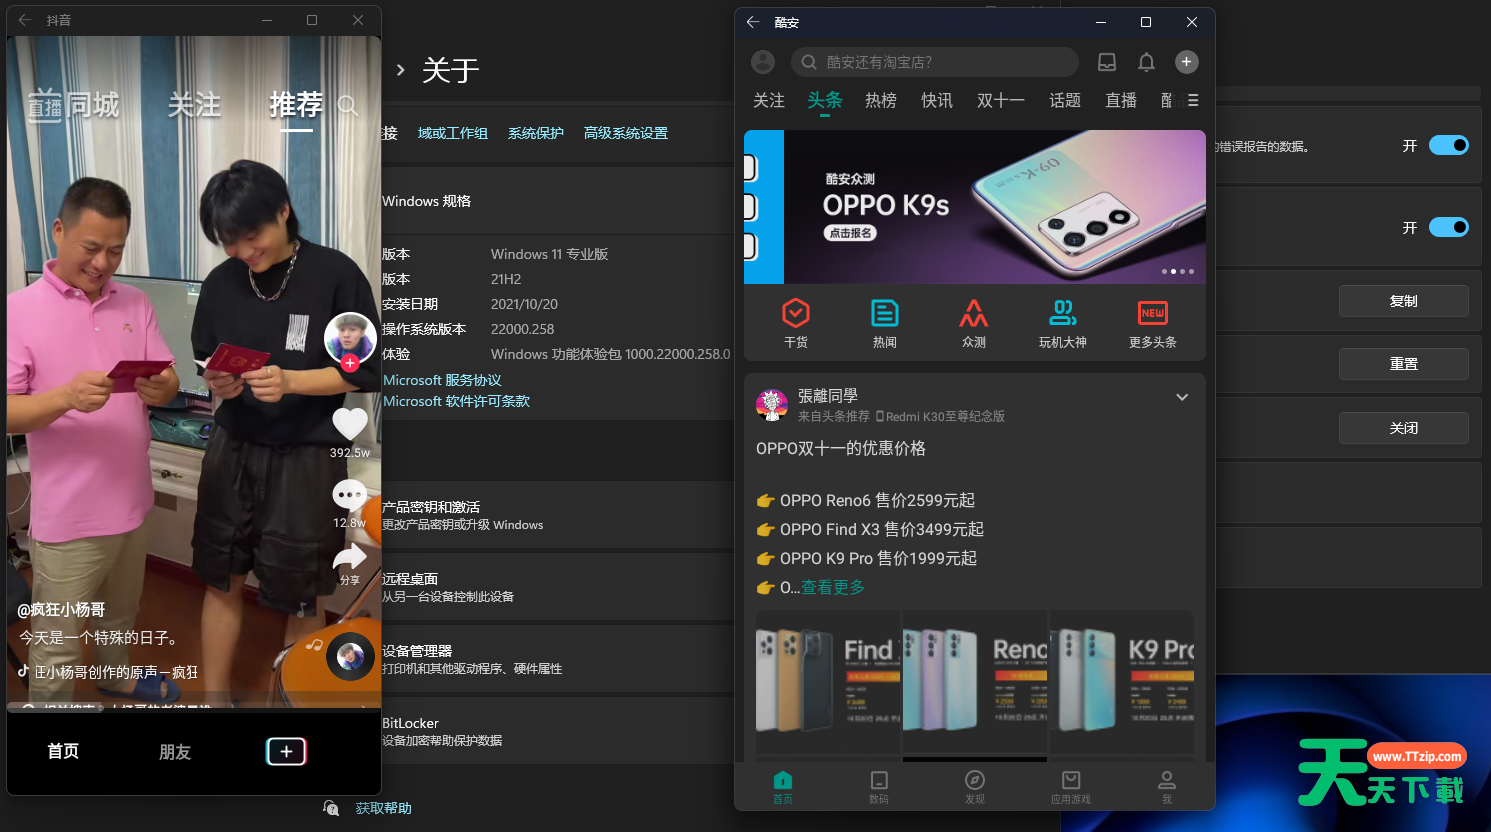Turn off the first 开 toggle switch

pyautogui.click(x=1448, y=145)
